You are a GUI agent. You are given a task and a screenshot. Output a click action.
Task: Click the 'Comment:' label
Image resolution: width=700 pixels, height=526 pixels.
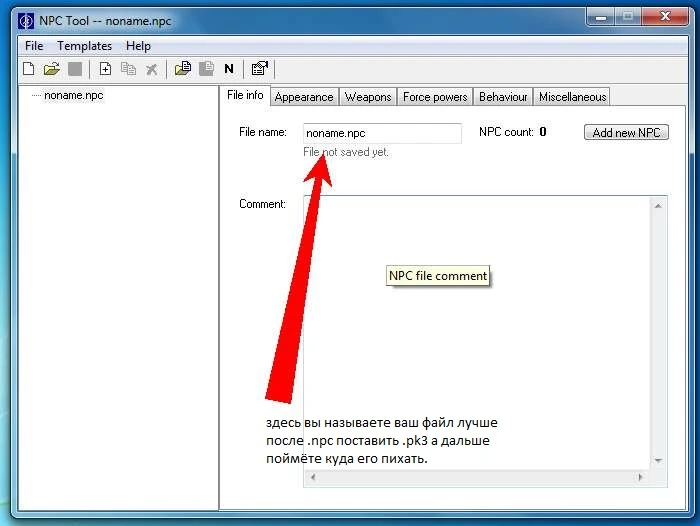click(262, 204)
